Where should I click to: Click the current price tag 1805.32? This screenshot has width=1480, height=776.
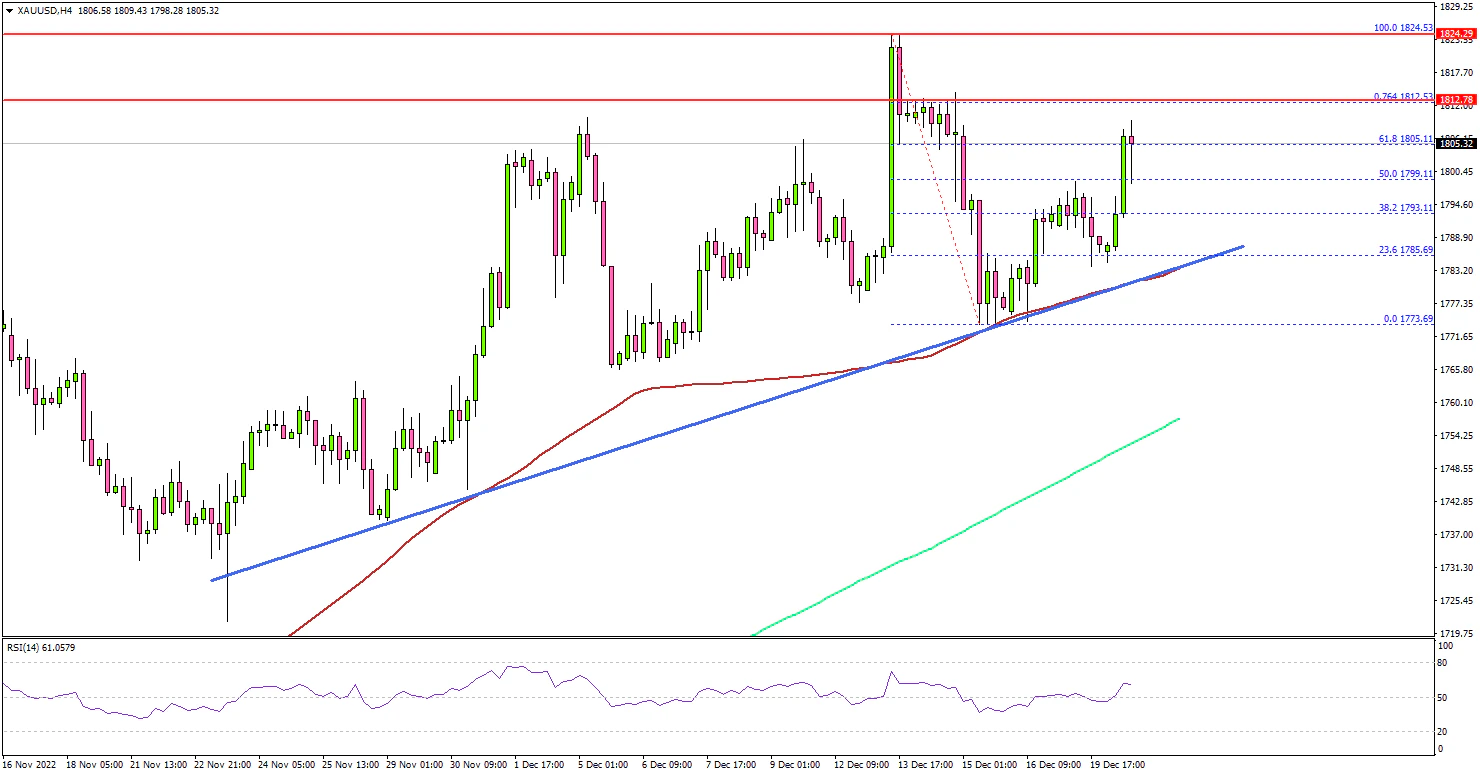tap(1455, 144)
